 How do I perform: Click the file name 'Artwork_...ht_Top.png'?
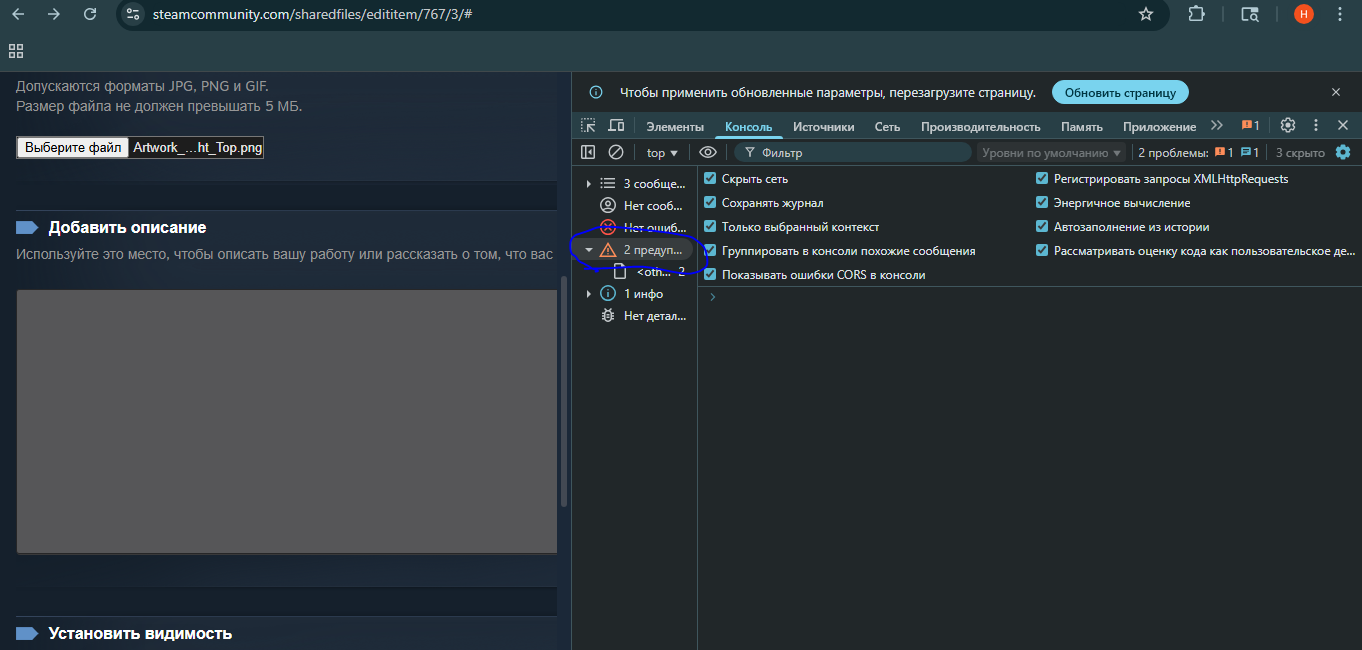coord(198,148)
